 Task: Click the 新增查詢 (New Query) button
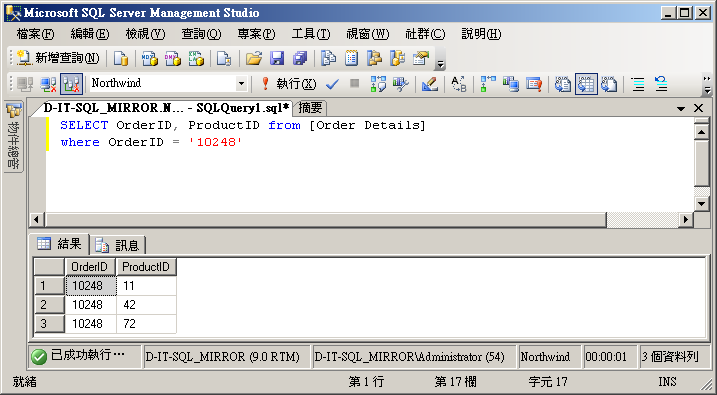tap(58, 58)
